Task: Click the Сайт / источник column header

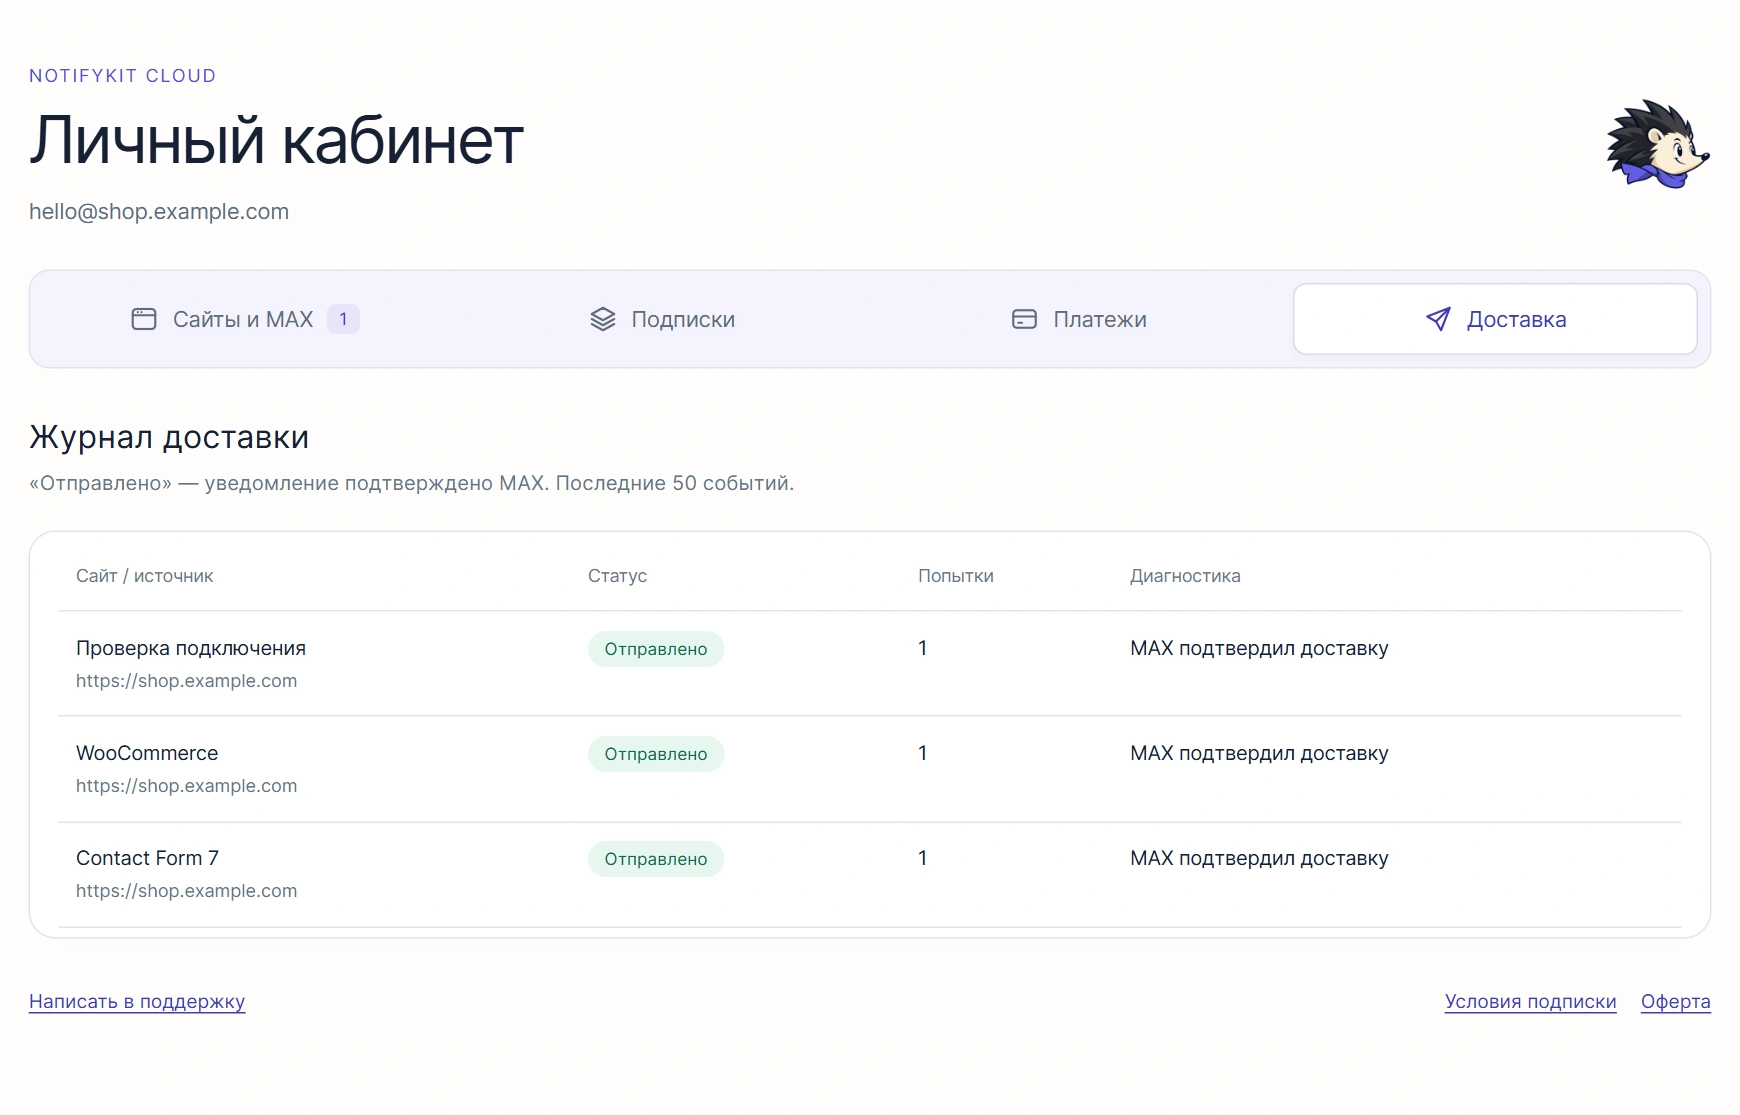Action: (x=145, y=576)
